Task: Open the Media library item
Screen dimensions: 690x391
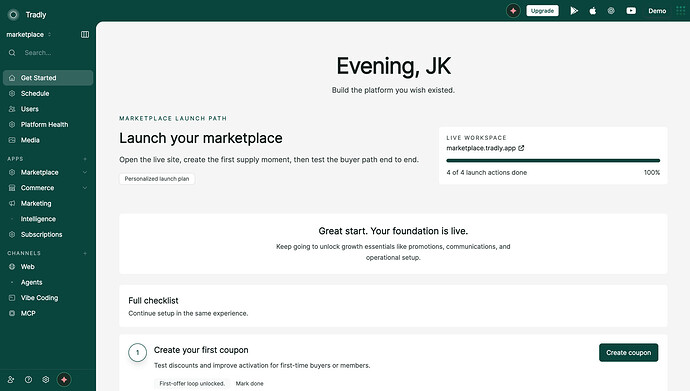Action: coord(48,140)
